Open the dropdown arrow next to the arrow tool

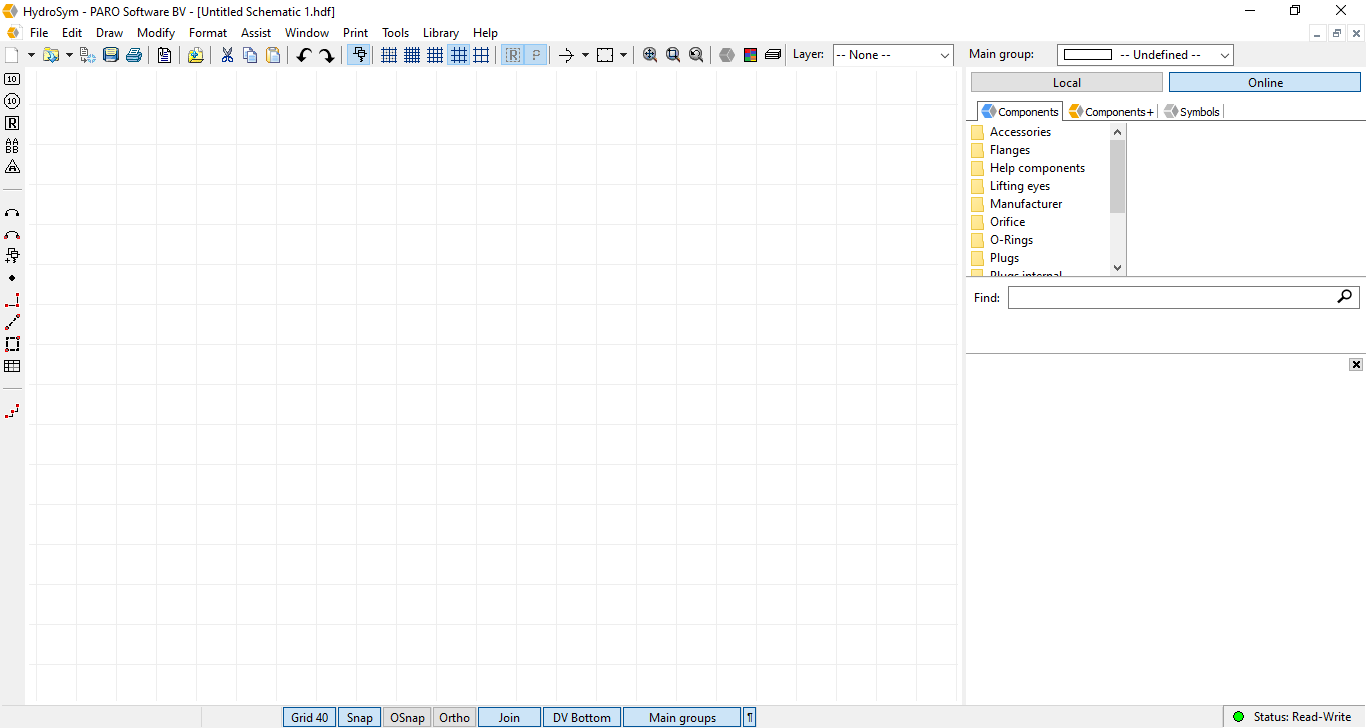[585, 55]
